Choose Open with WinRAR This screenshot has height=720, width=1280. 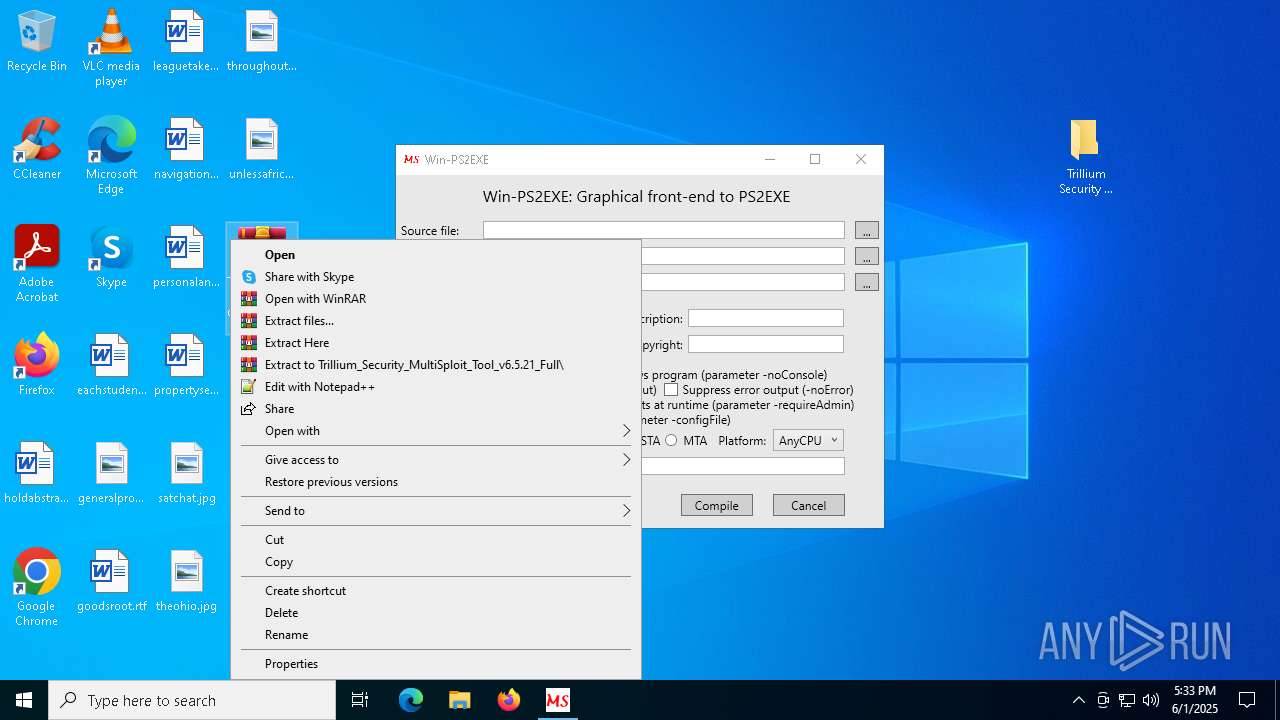click(436, 299)
